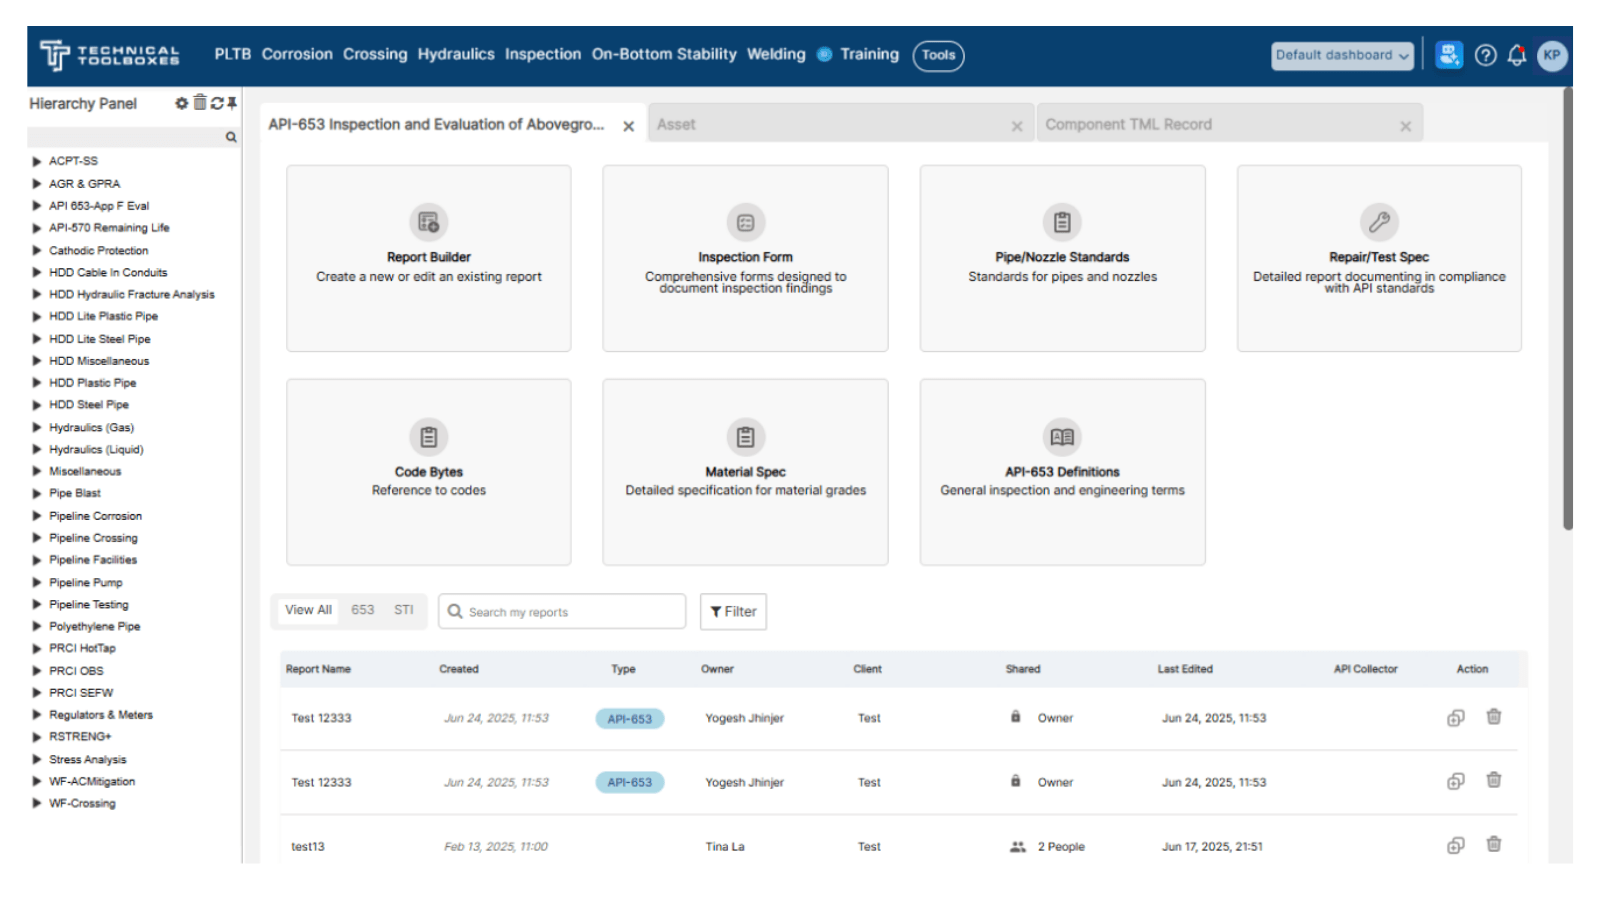Sort by Last Edited column header
The image size is (1600, 900).
tap(1185, 669)
